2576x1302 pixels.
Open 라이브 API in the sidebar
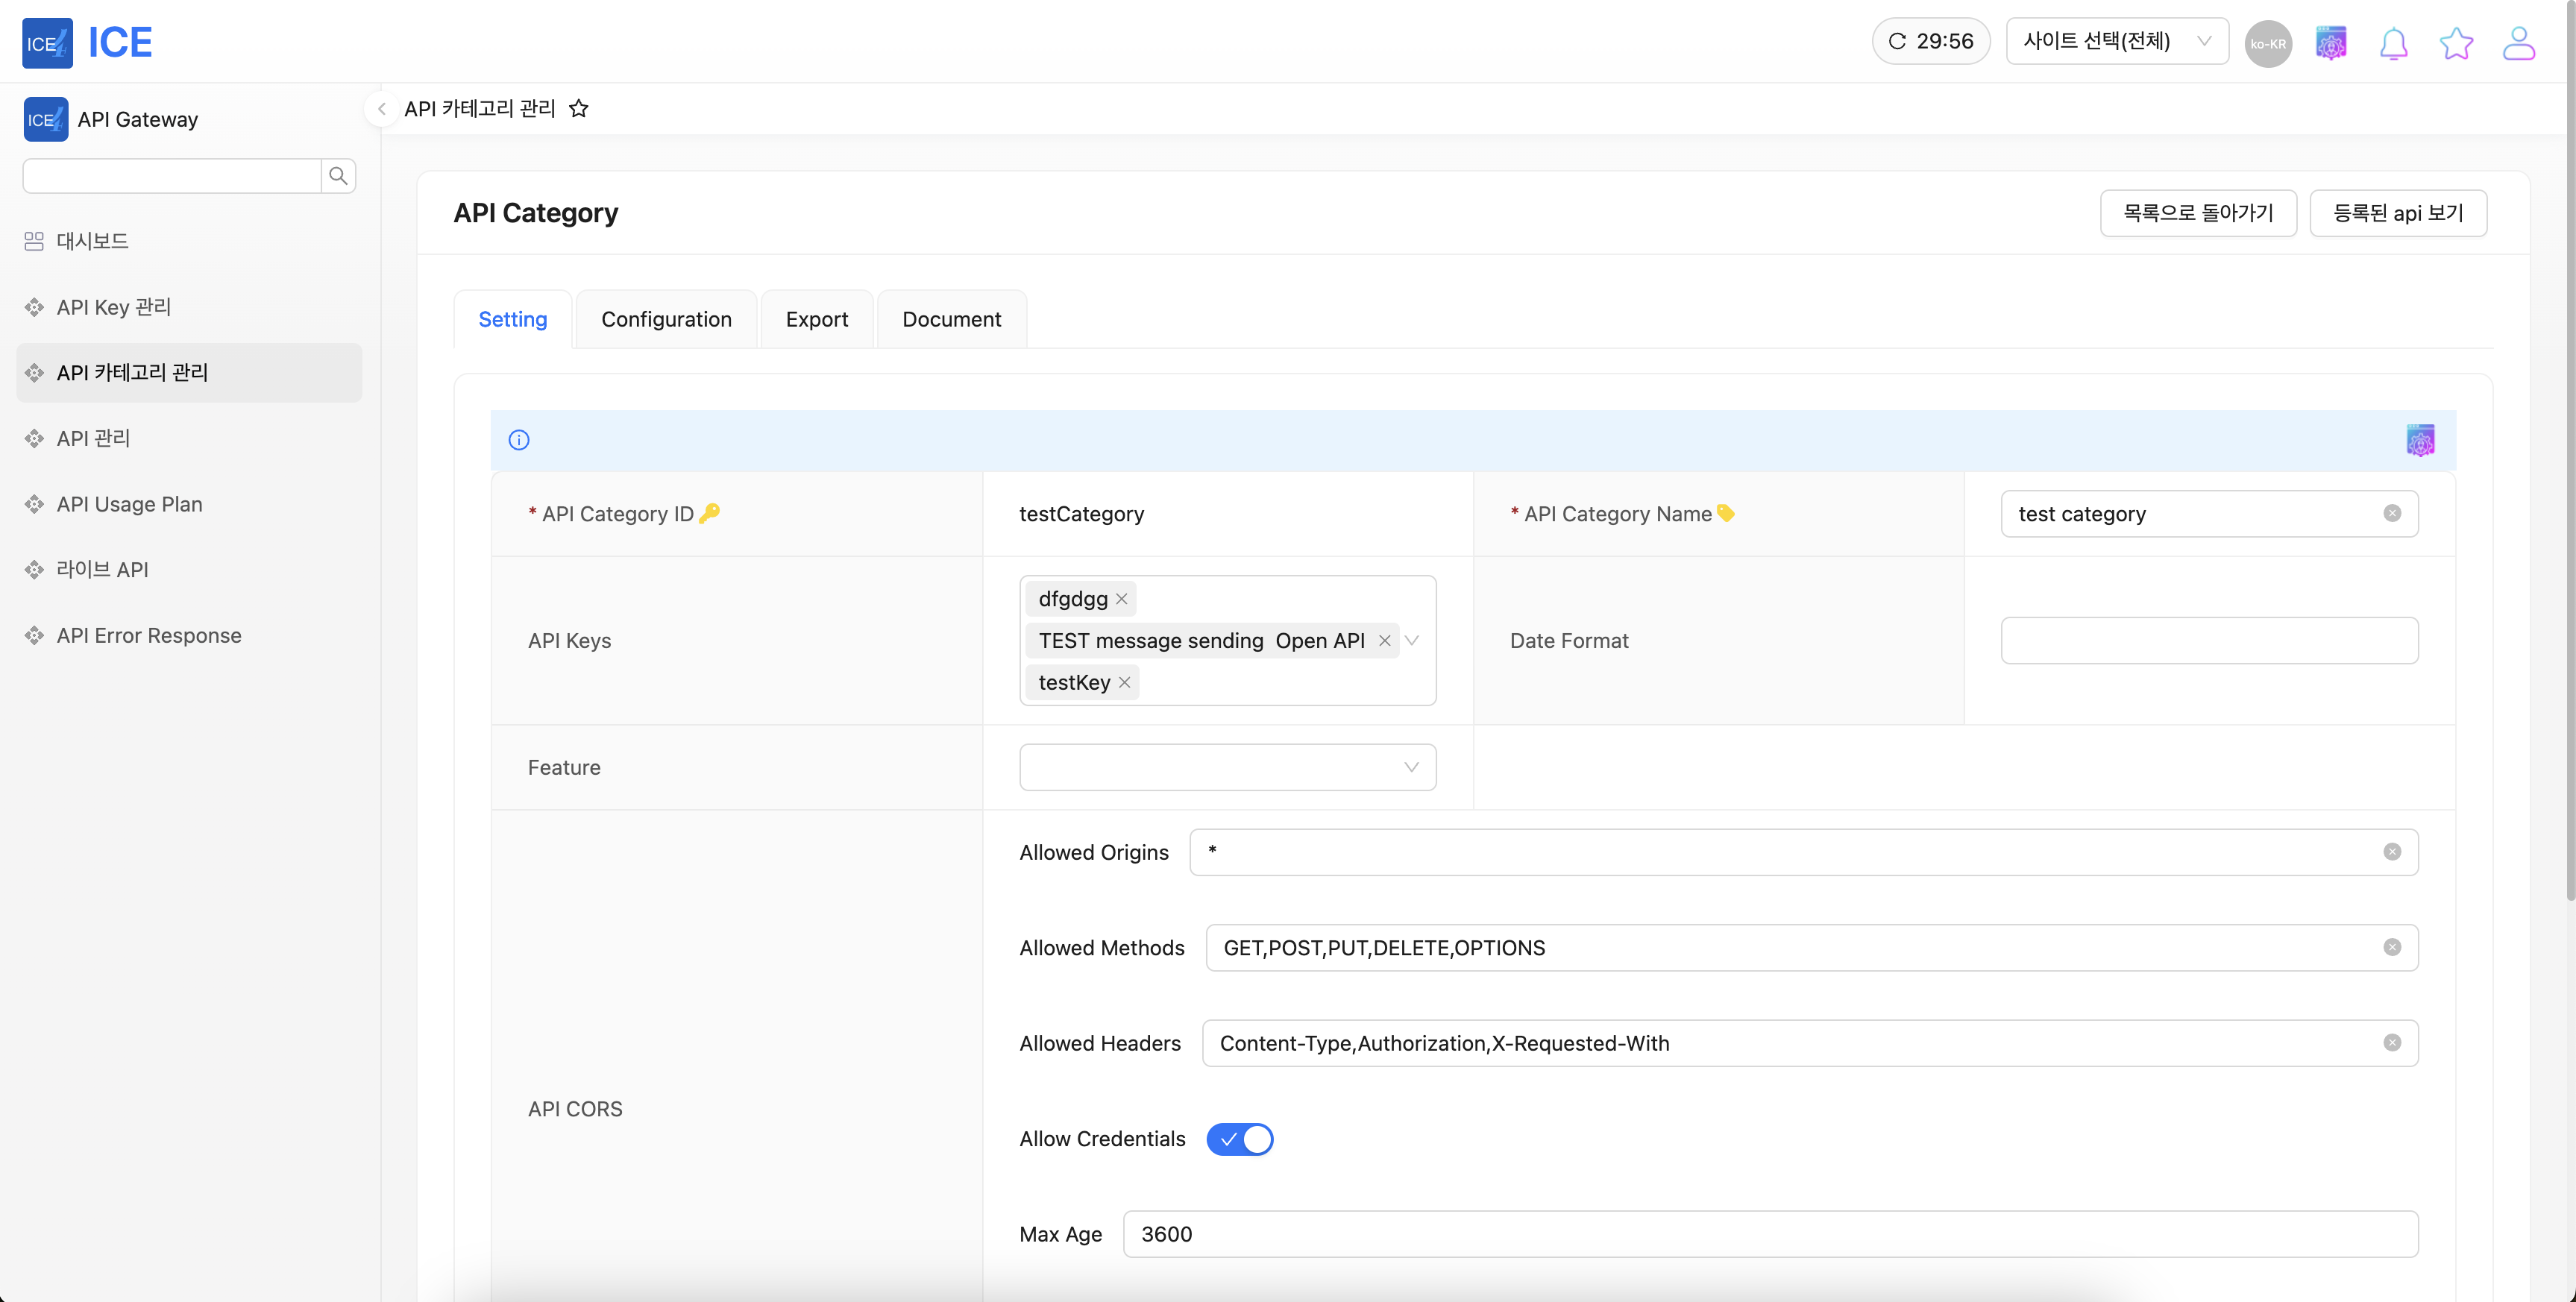click(x=189, y=570)
